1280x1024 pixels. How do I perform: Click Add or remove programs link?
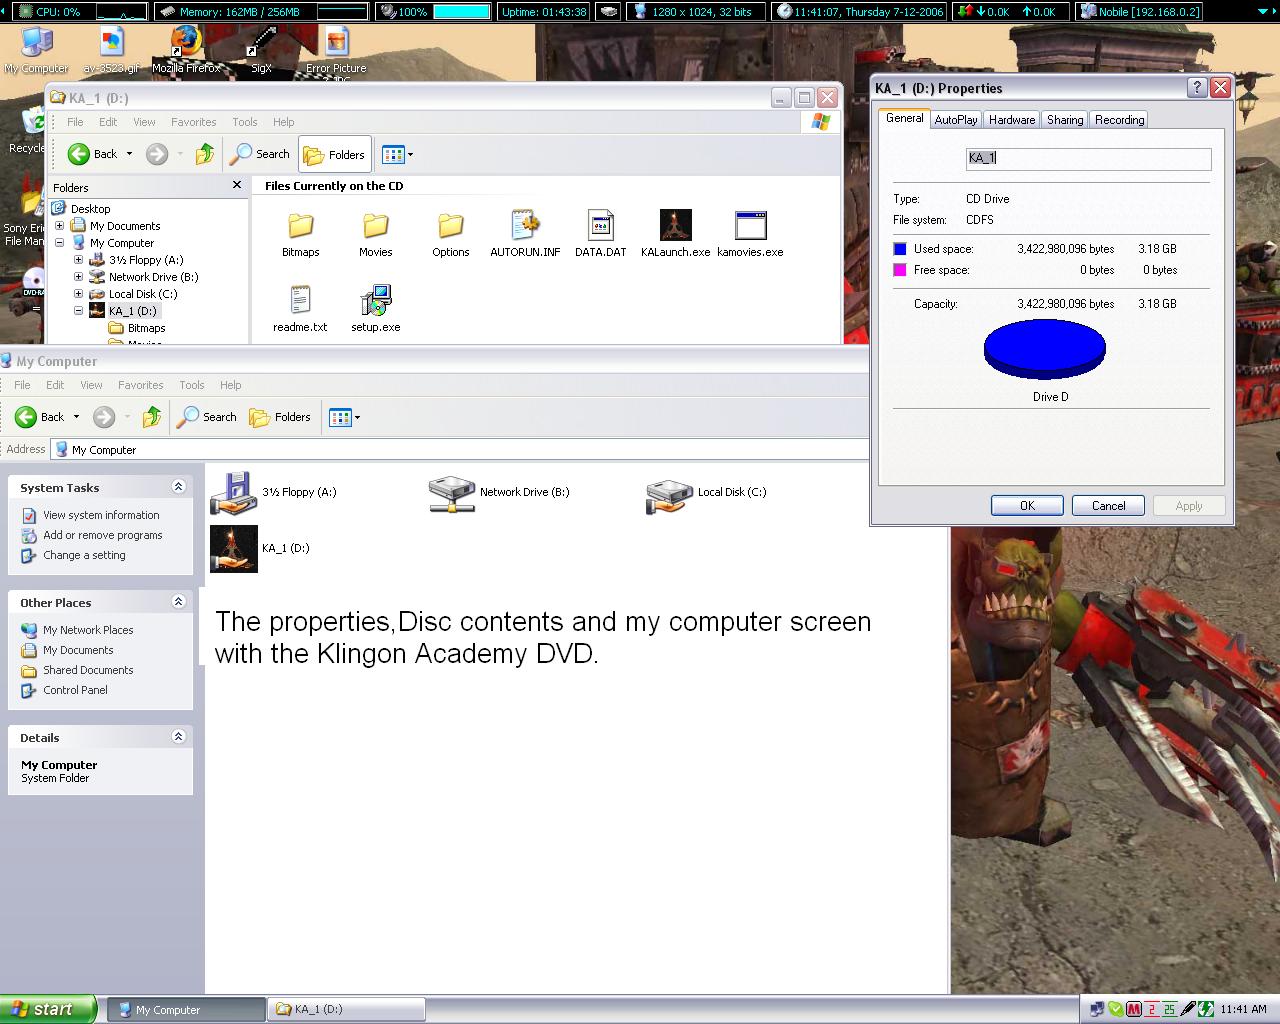coord(102,535)
